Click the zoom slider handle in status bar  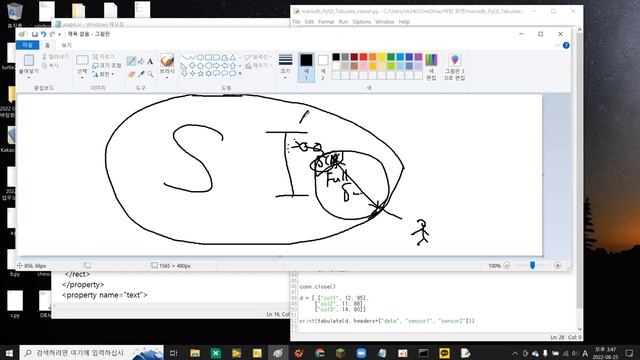coord(532,266)
